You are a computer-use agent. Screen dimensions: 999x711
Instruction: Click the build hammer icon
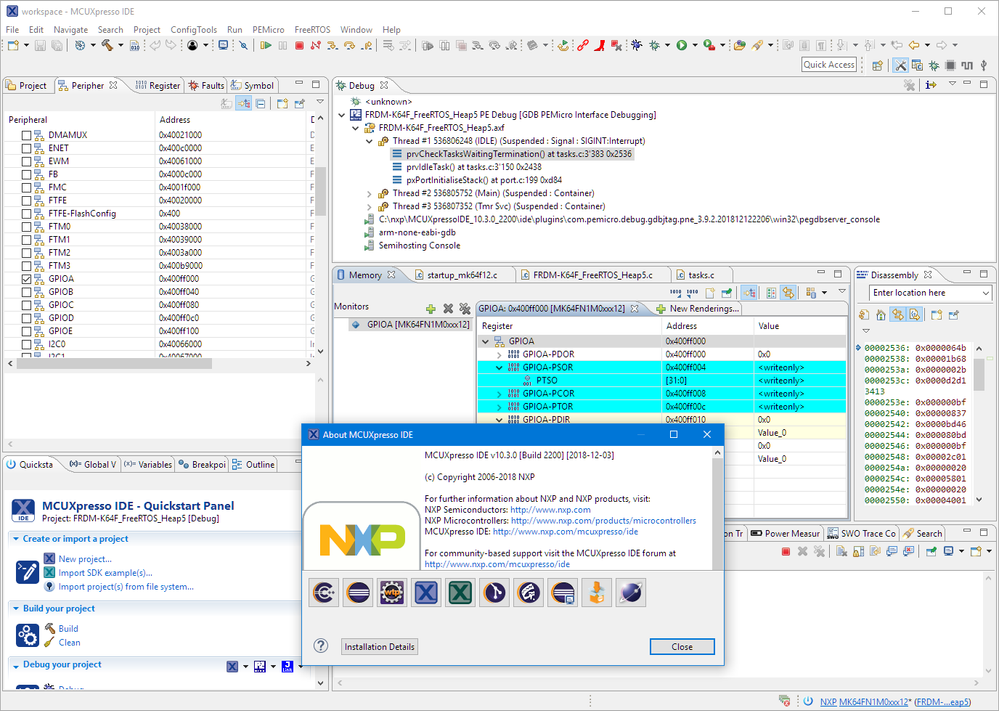coord(107,45)
